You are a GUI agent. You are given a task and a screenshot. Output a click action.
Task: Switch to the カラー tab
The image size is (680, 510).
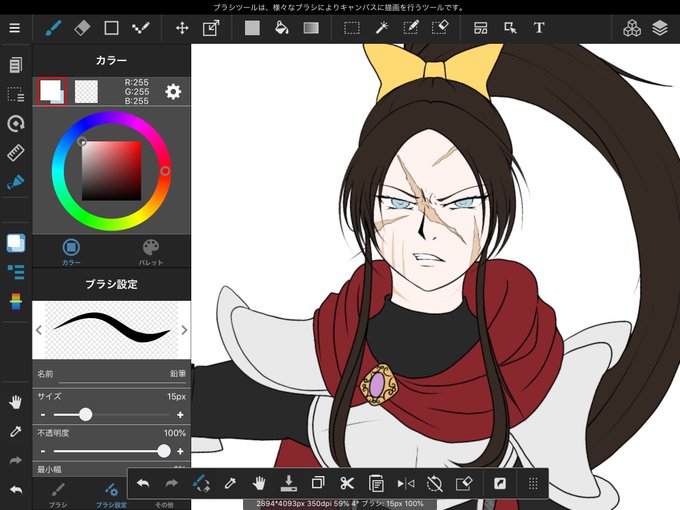(x=71, y=252)
